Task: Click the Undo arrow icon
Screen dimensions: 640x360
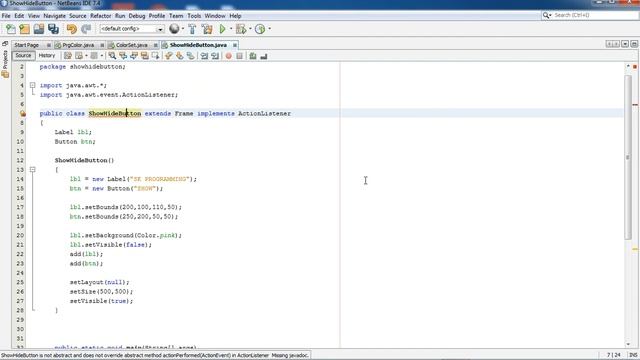Action: (x=72, y=29)
